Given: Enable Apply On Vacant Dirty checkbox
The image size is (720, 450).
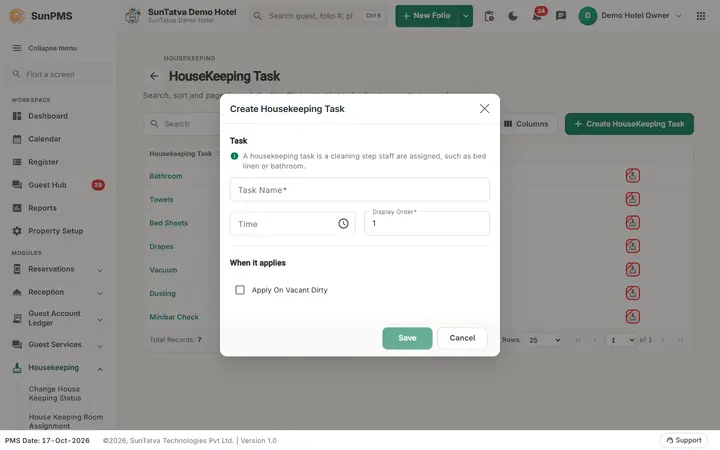Looking at the screenshot, I should pyautogui.click(x=240, y=290).
